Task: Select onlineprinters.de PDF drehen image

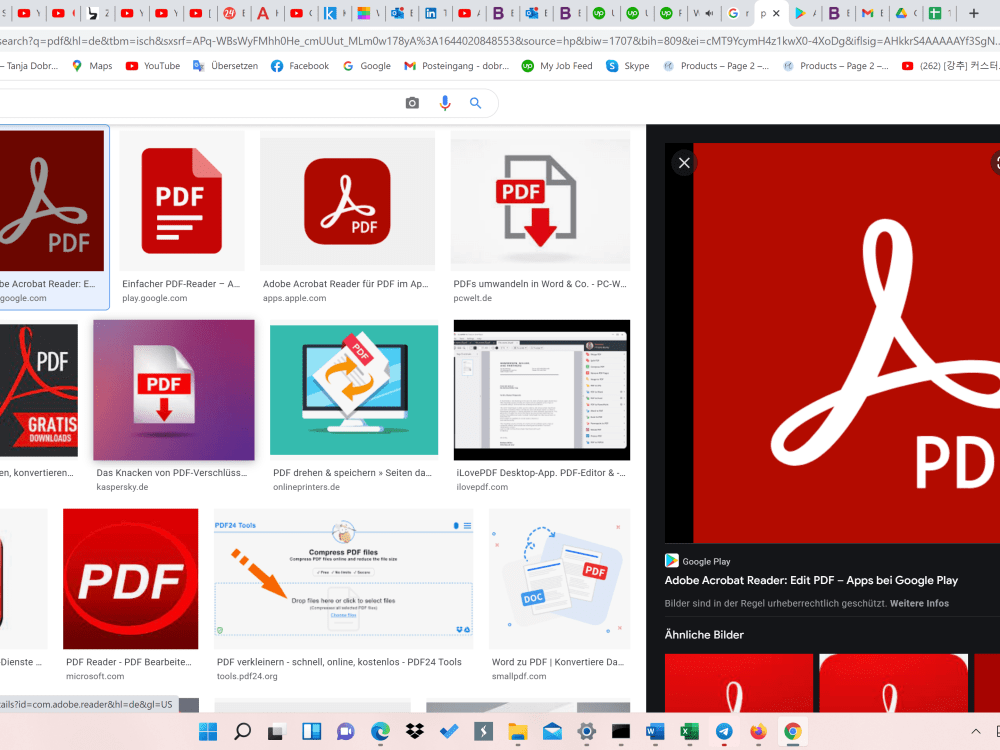Action: (x=354, y=390)
